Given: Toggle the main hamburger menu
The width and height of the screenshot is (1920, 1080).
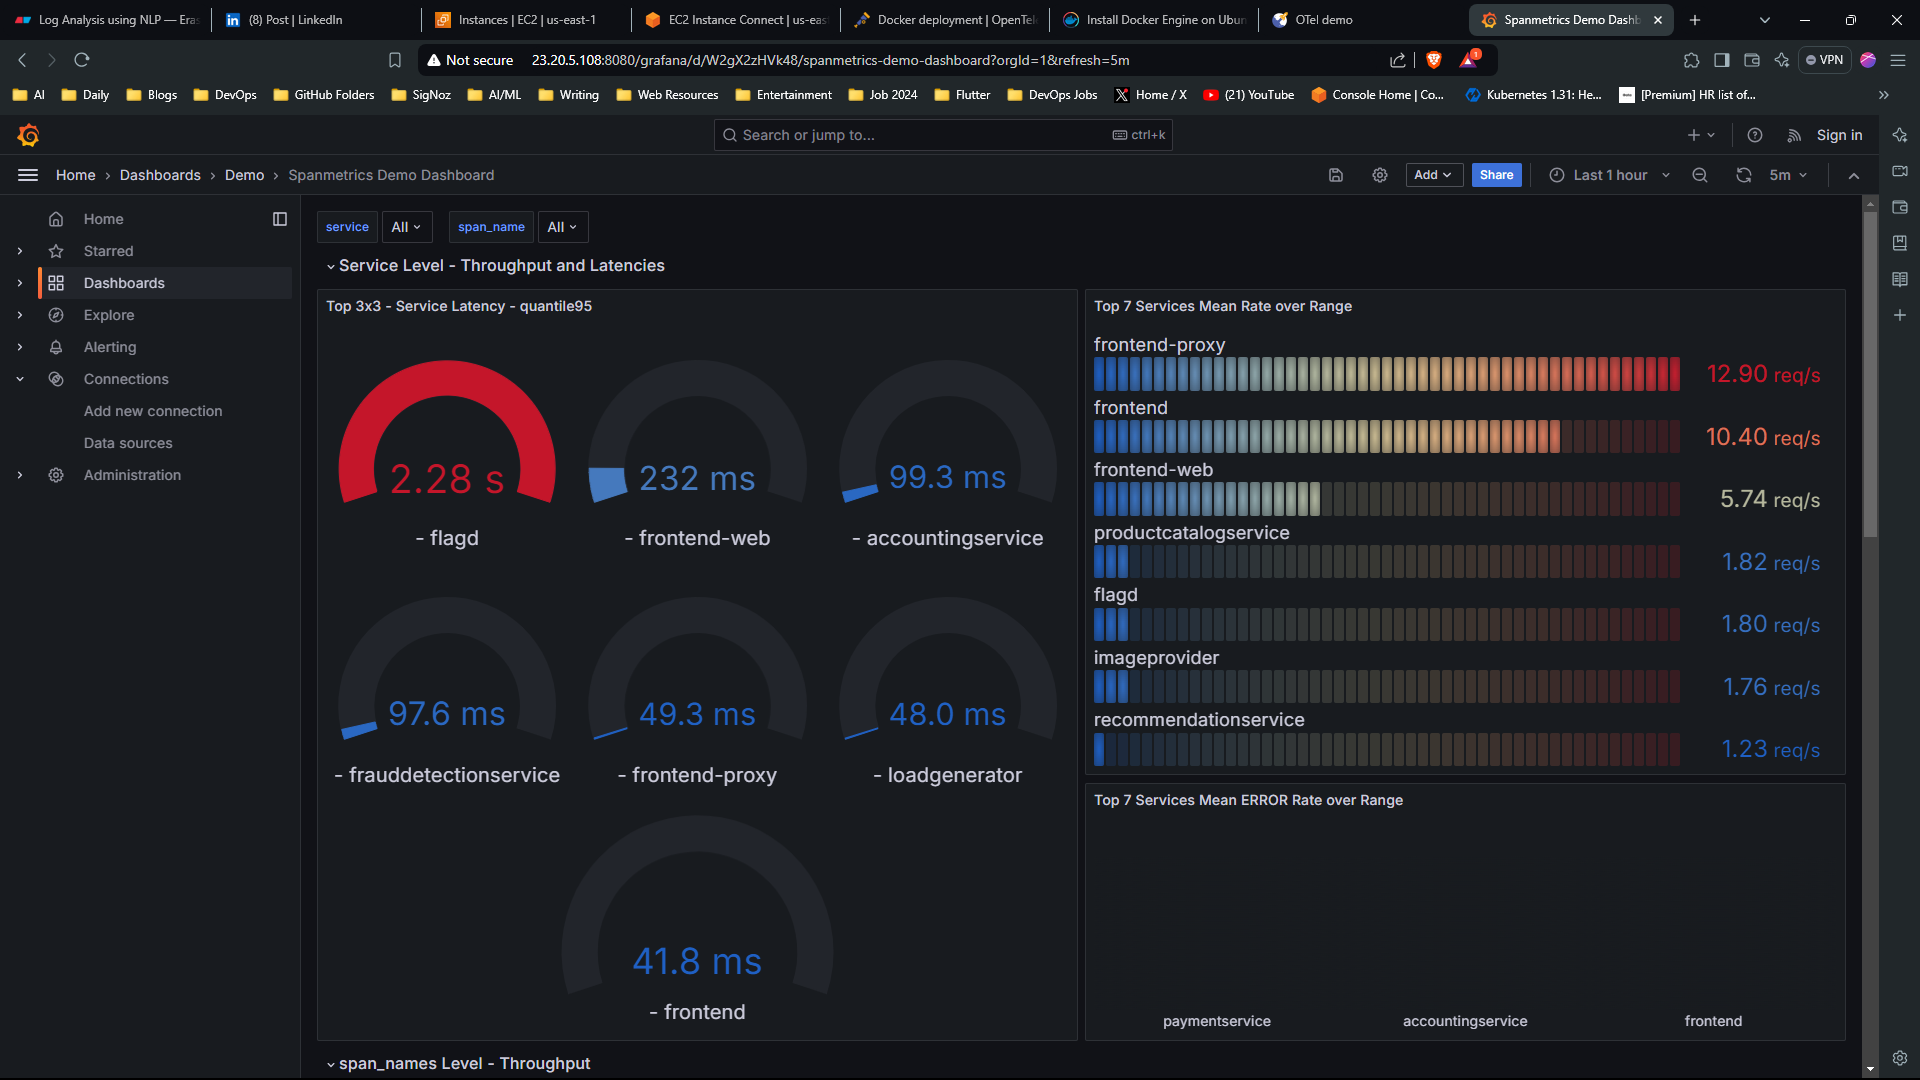Looking at the screenshot, I should click(x=28, y=175).
